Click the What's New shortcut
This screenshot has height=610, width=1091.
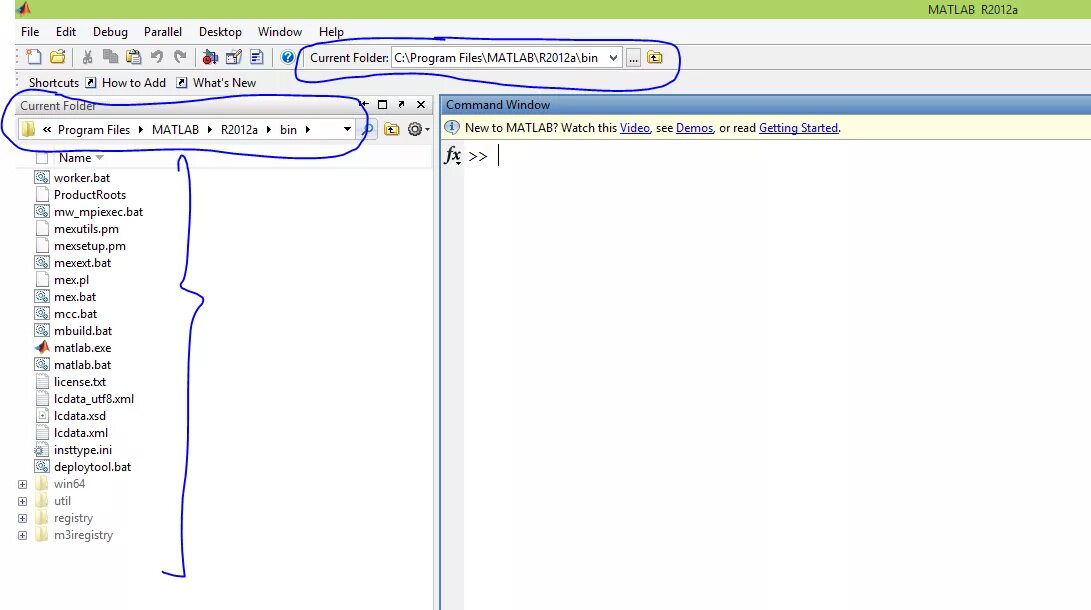click(216, 83)
